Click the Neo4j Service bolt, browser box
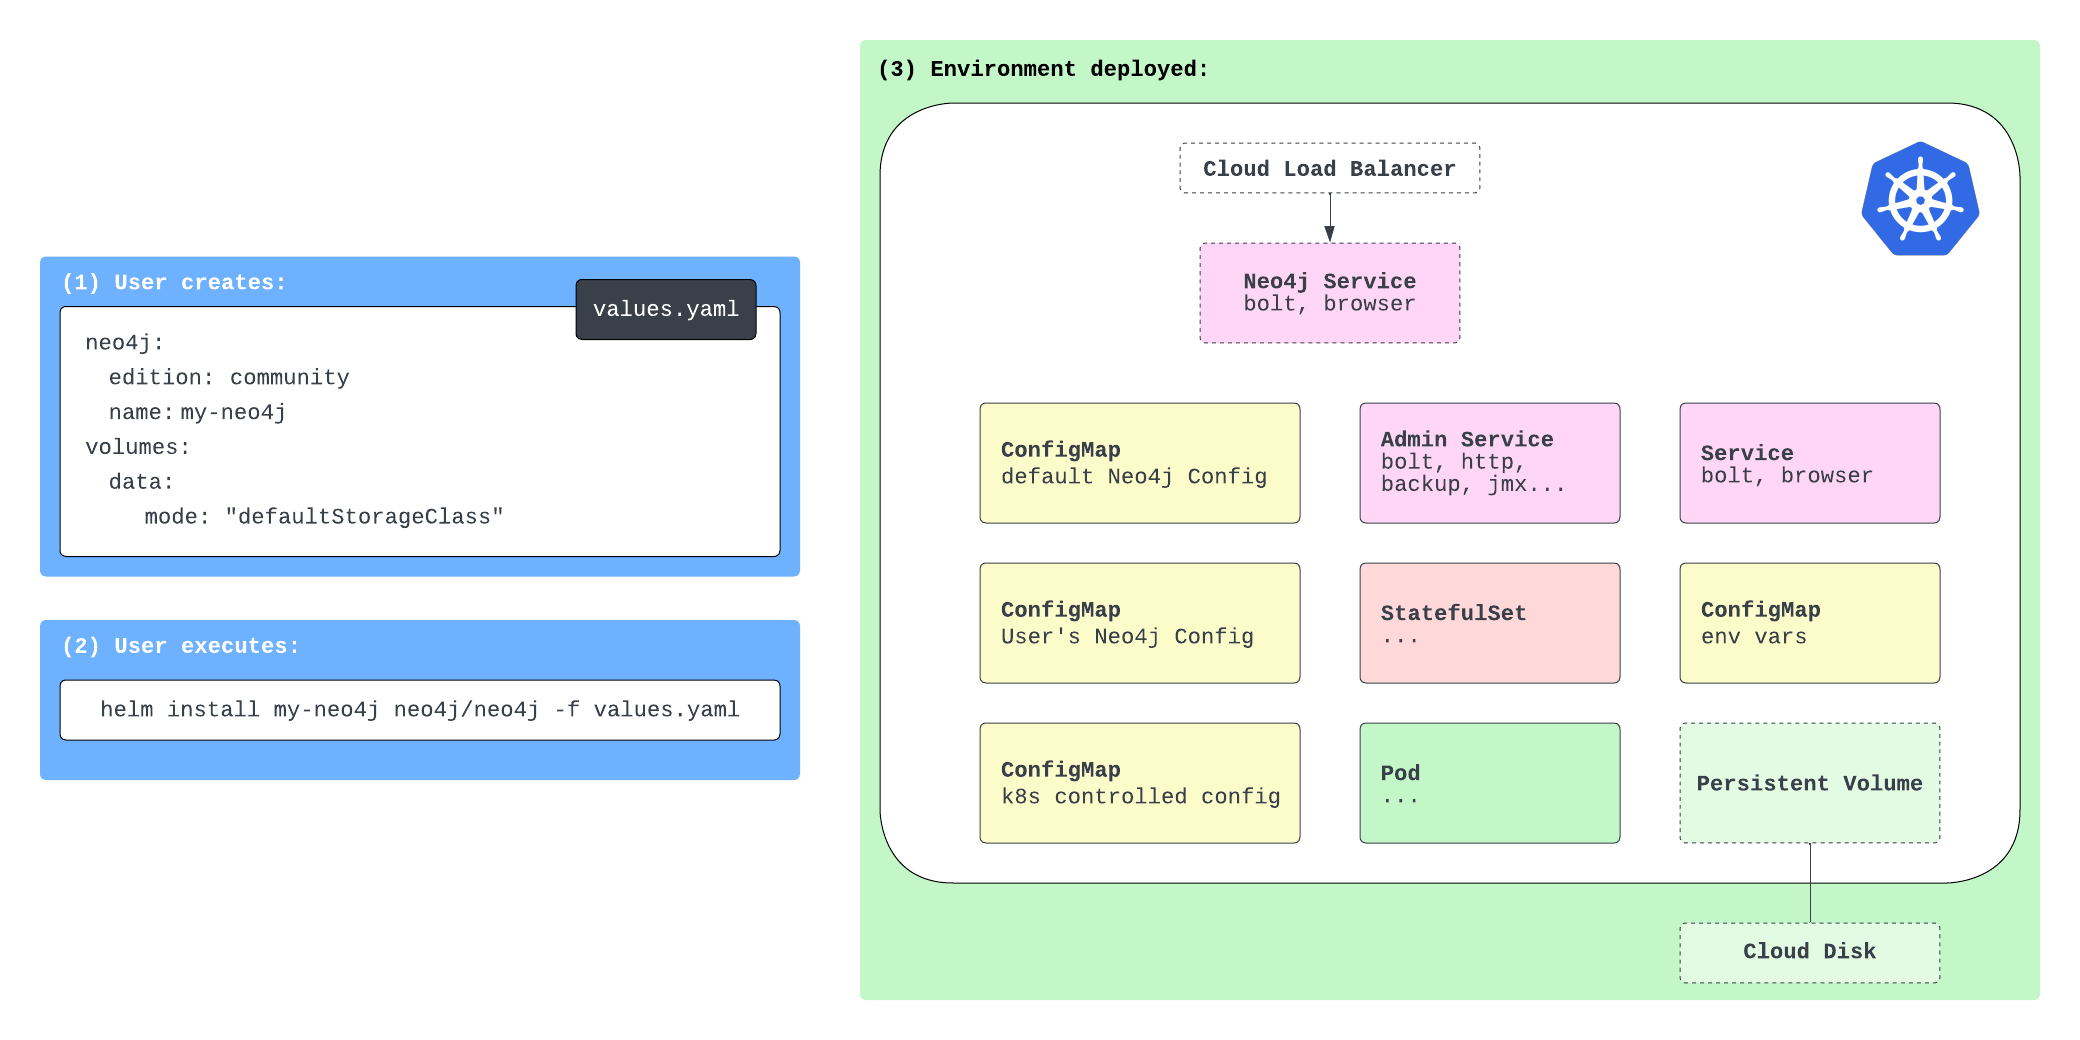This screenshot has width=2080, height=1040. (1329, 293)
